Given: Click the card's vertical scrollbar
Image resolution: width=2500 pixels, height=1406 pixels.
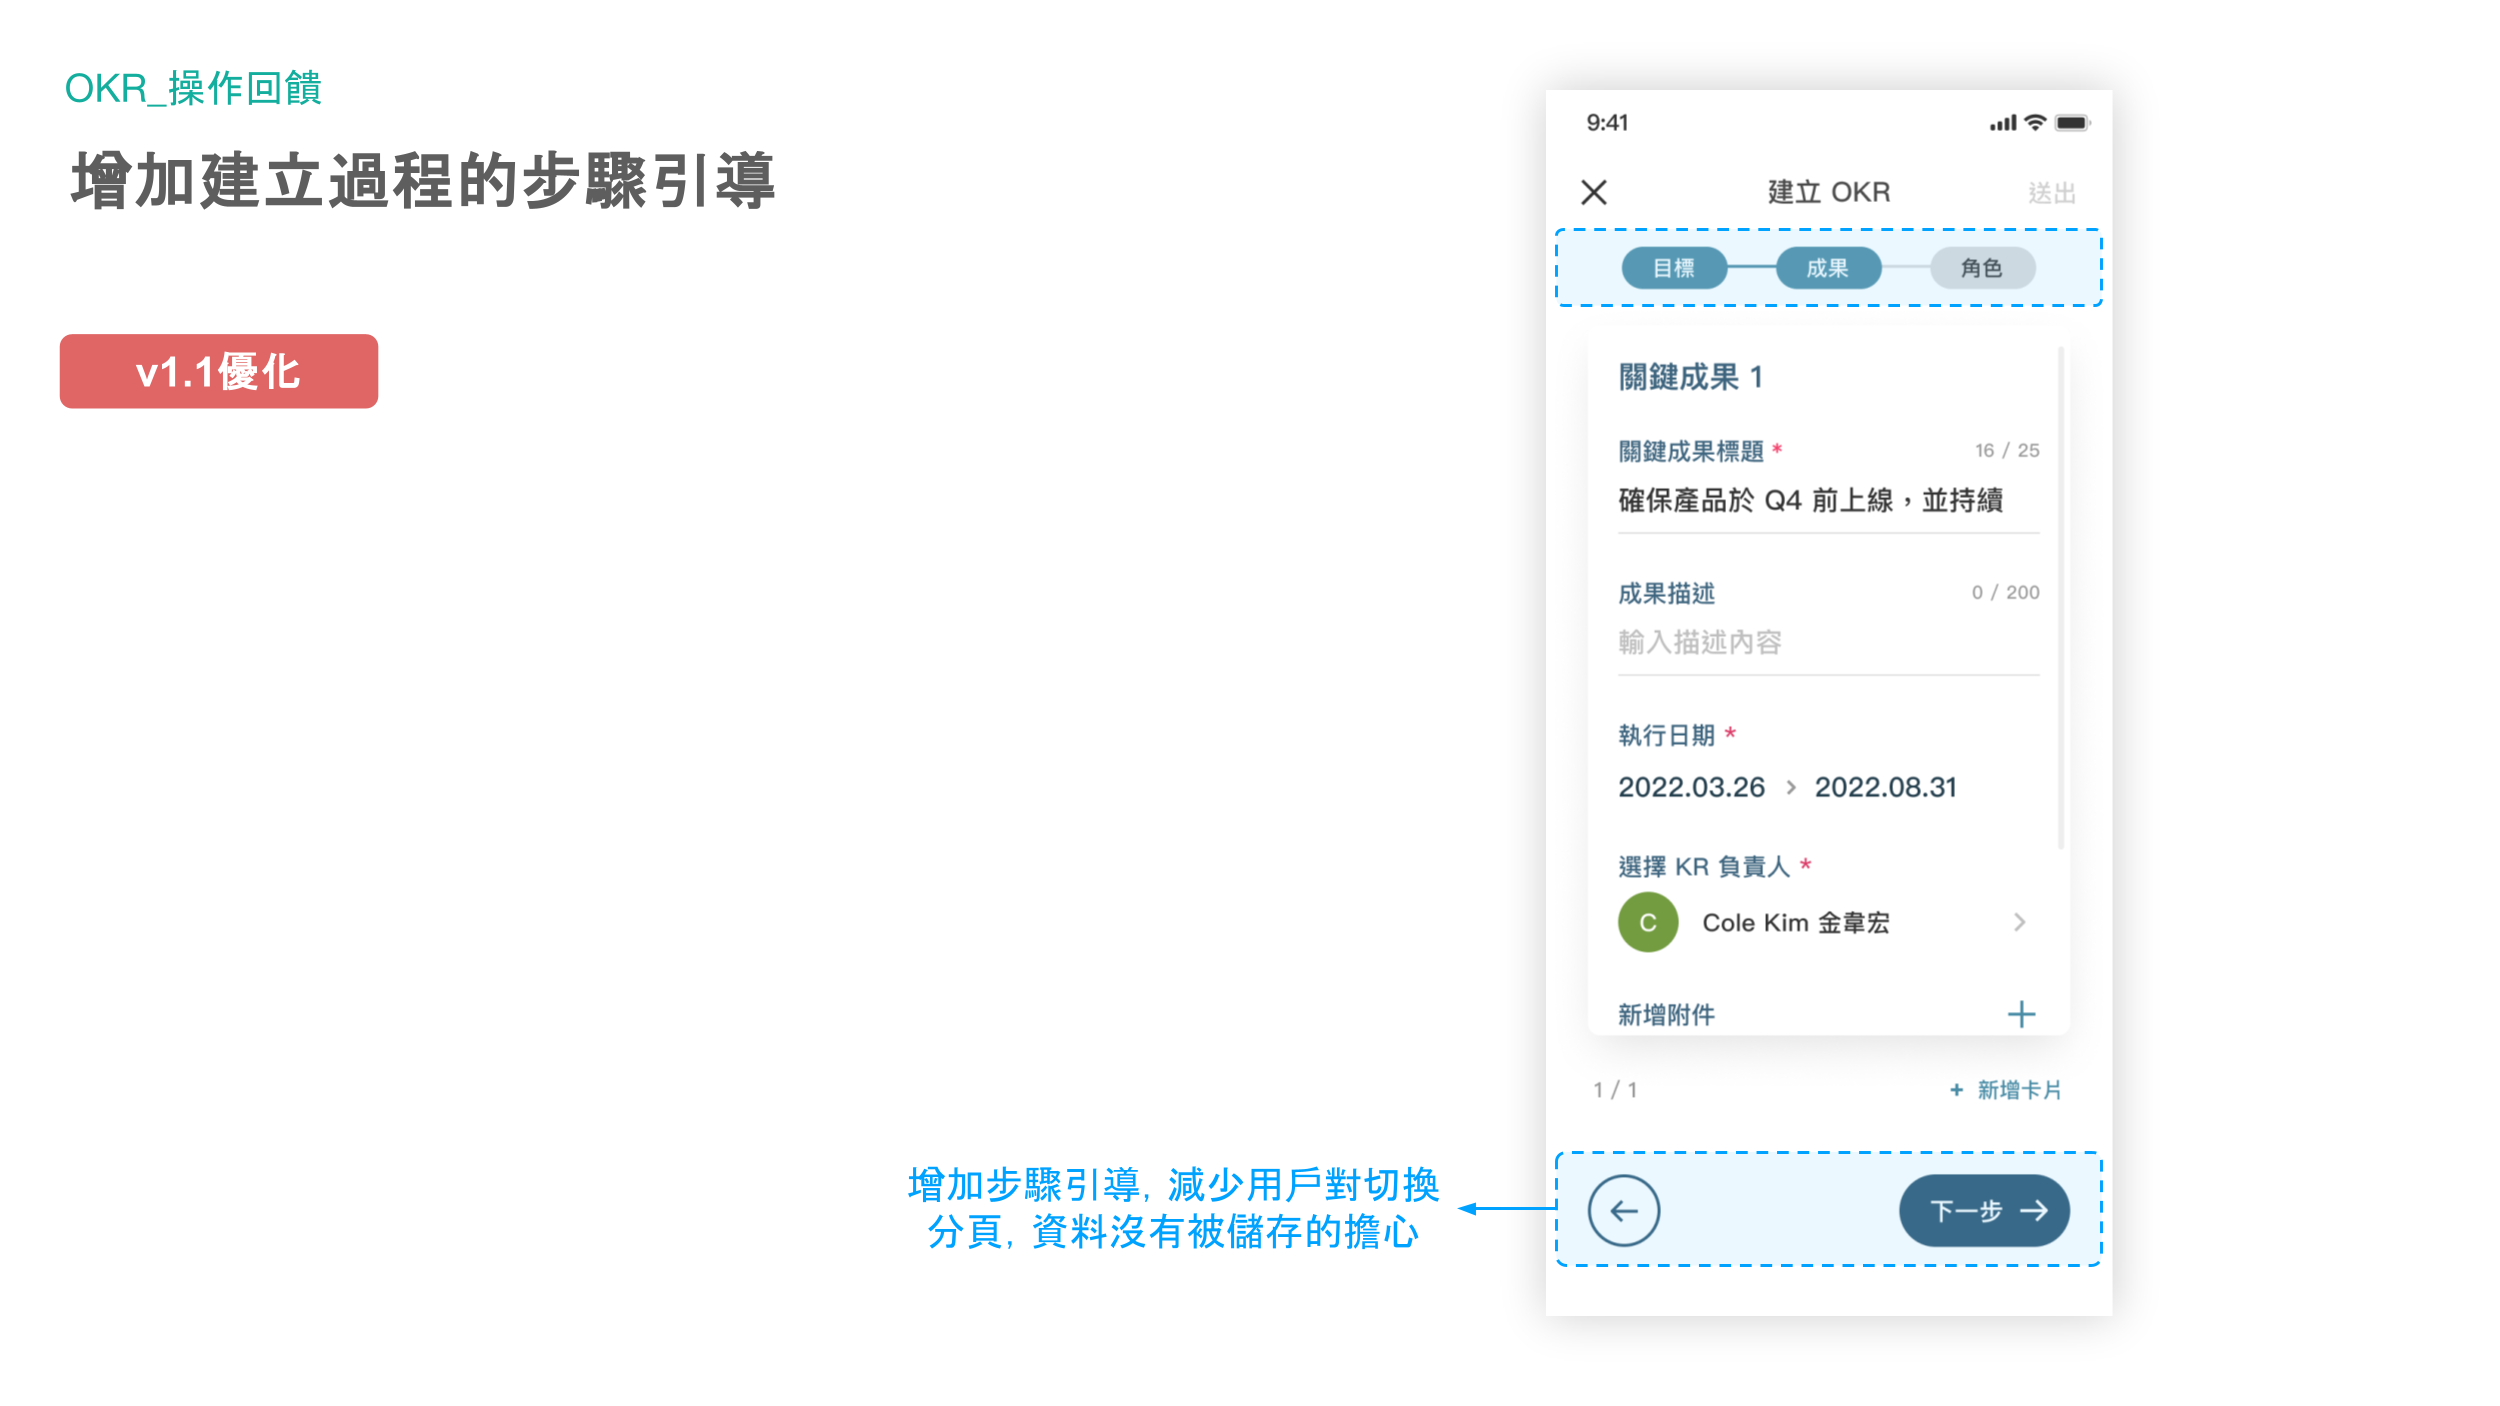Looking at the screenshot, I should point(2060,598).
